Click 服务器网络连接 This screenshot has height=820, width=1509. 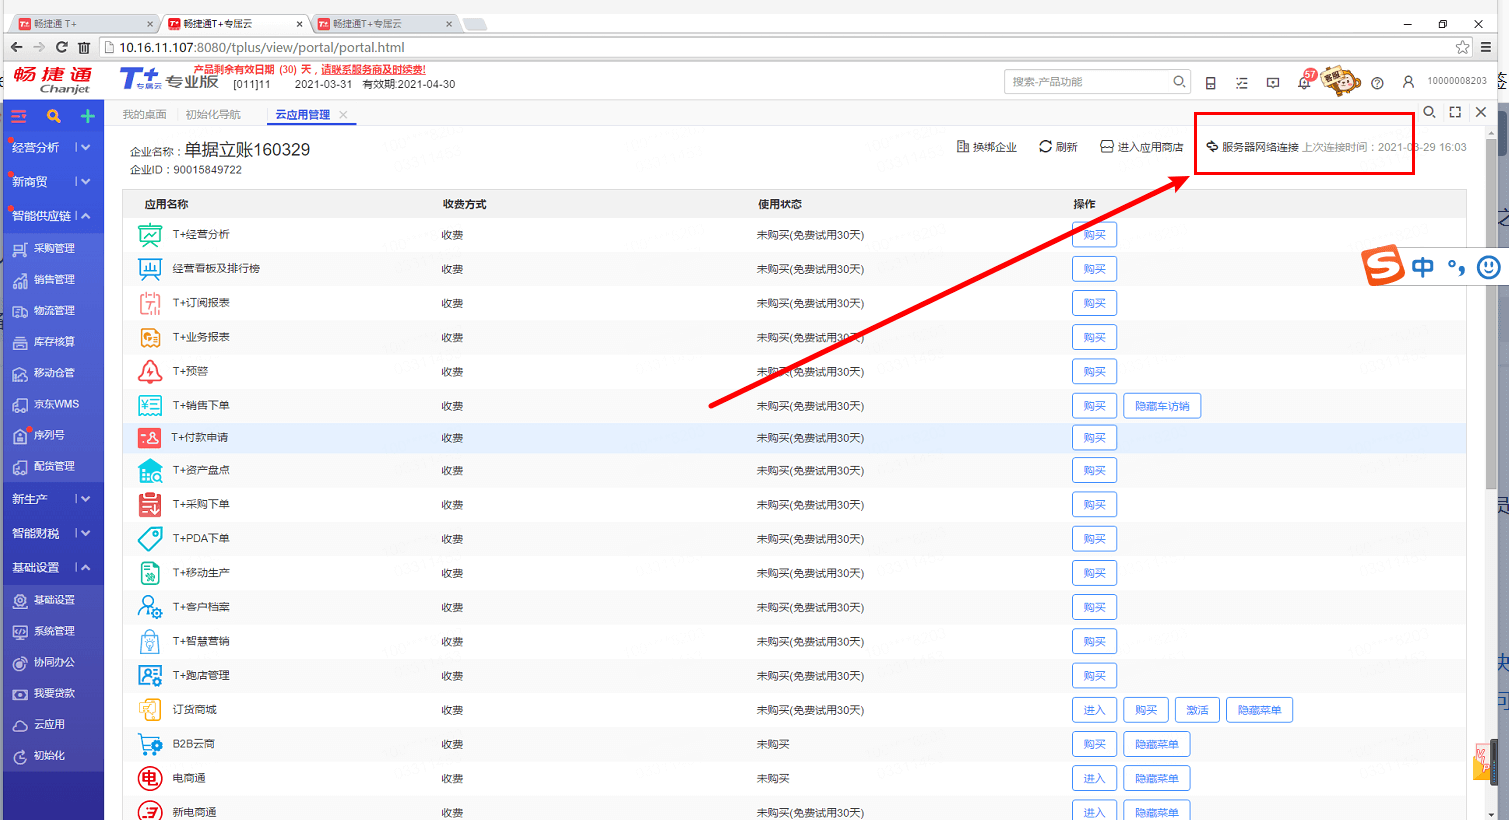(1252, 147)
